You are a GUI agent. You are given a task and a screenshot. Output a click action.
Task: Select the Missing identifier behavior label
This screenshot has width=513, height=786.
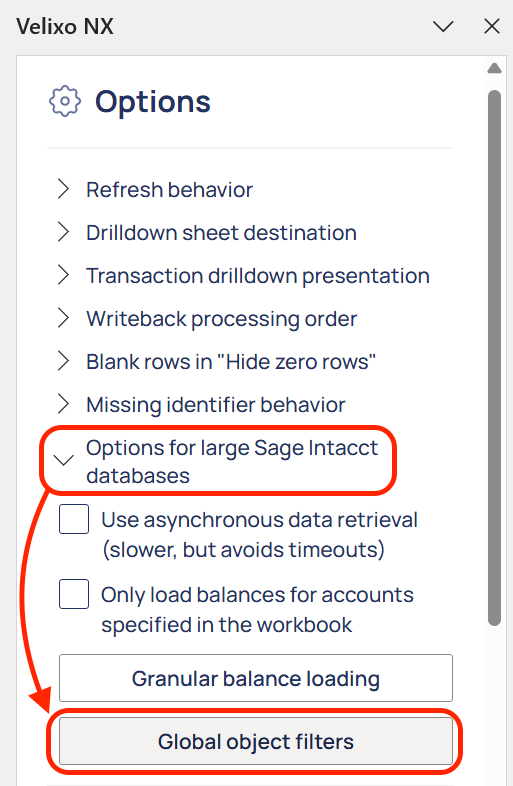(x=216, y=405)
